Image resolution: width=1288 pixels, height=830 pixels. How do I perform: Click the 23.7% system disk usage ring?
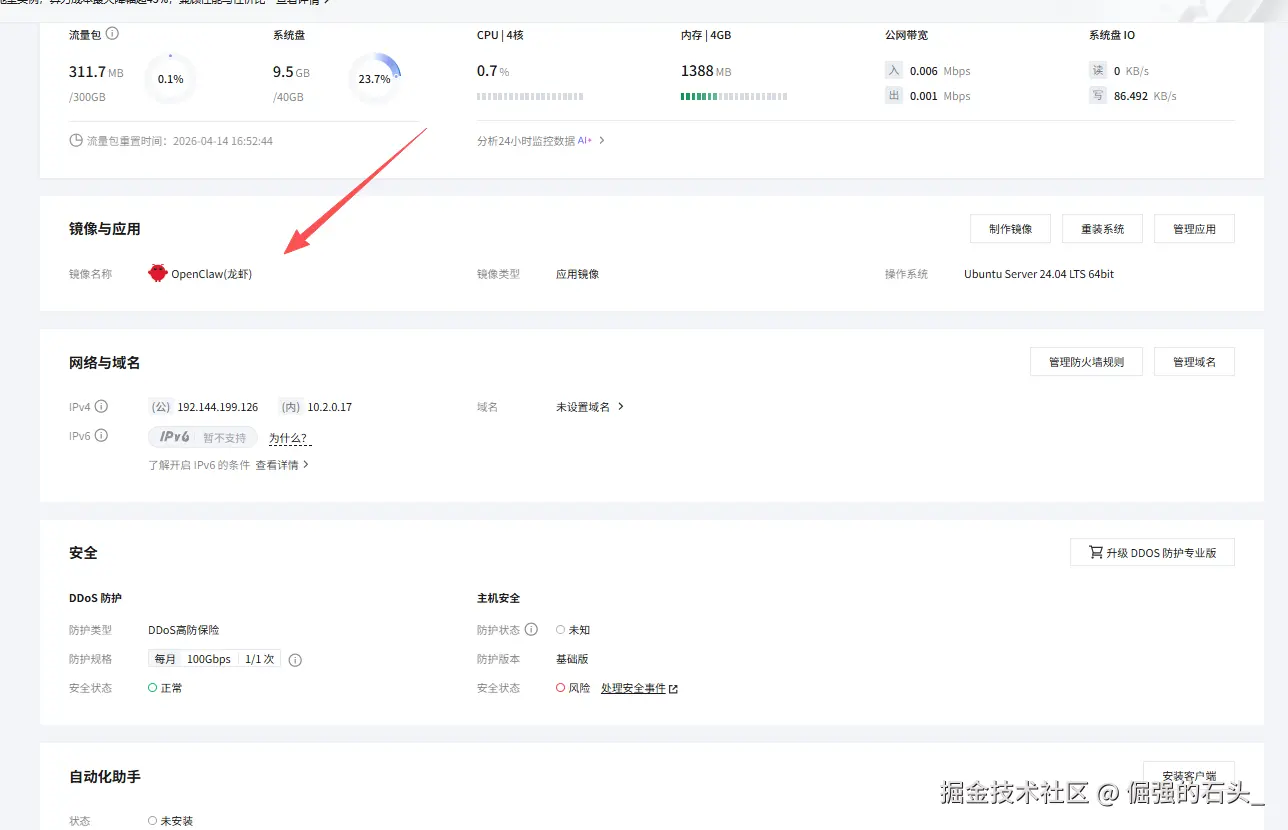pos(375,79)
